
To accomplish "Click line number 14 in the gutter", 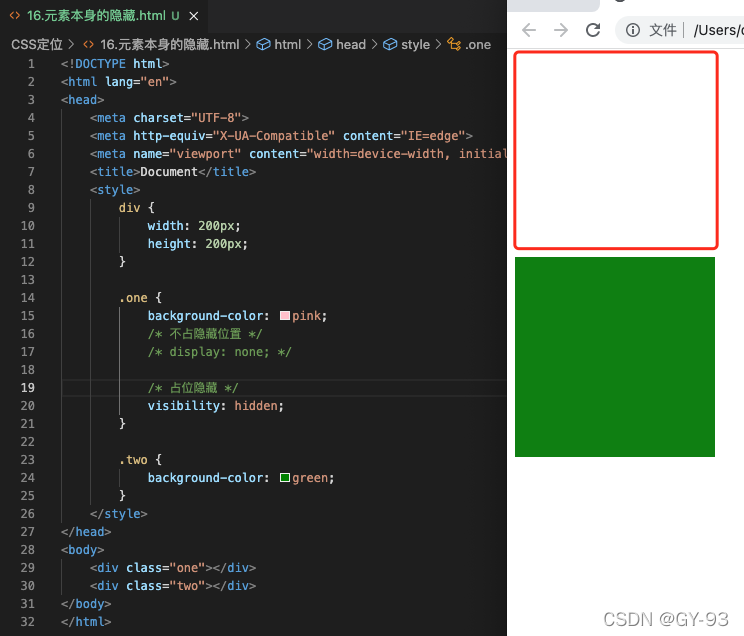I will point(28,298).
